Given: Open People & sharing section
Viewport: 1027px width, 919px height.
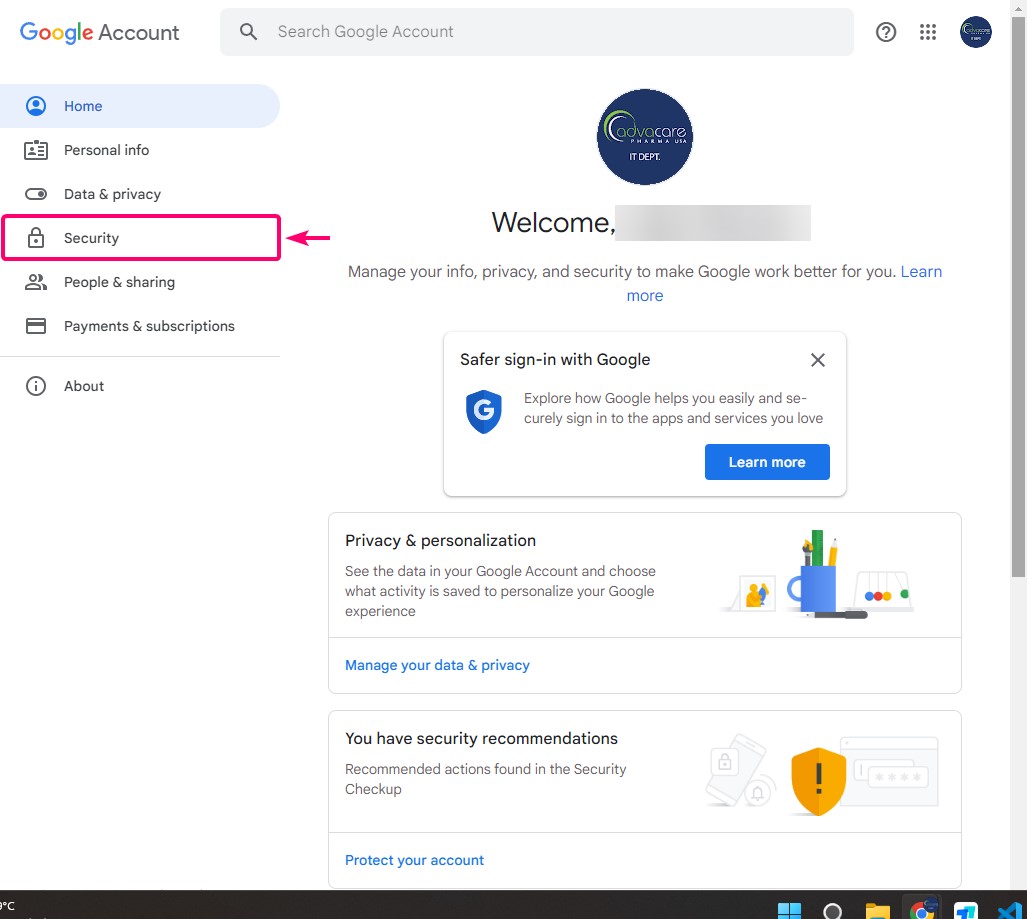Looking at the screenshot, I should point(140,282).
